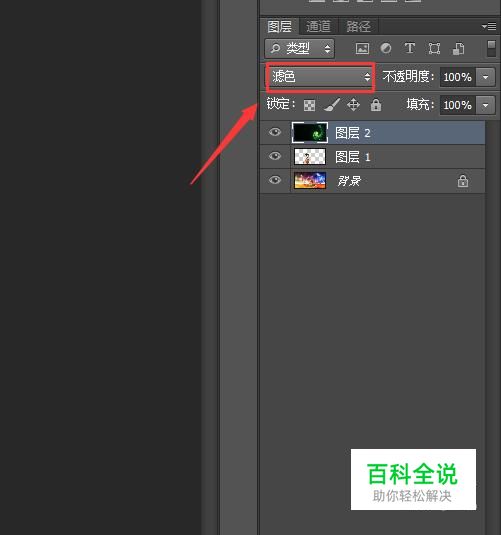Lock all padlock icon next to 锁定

(x=376, y=105)
